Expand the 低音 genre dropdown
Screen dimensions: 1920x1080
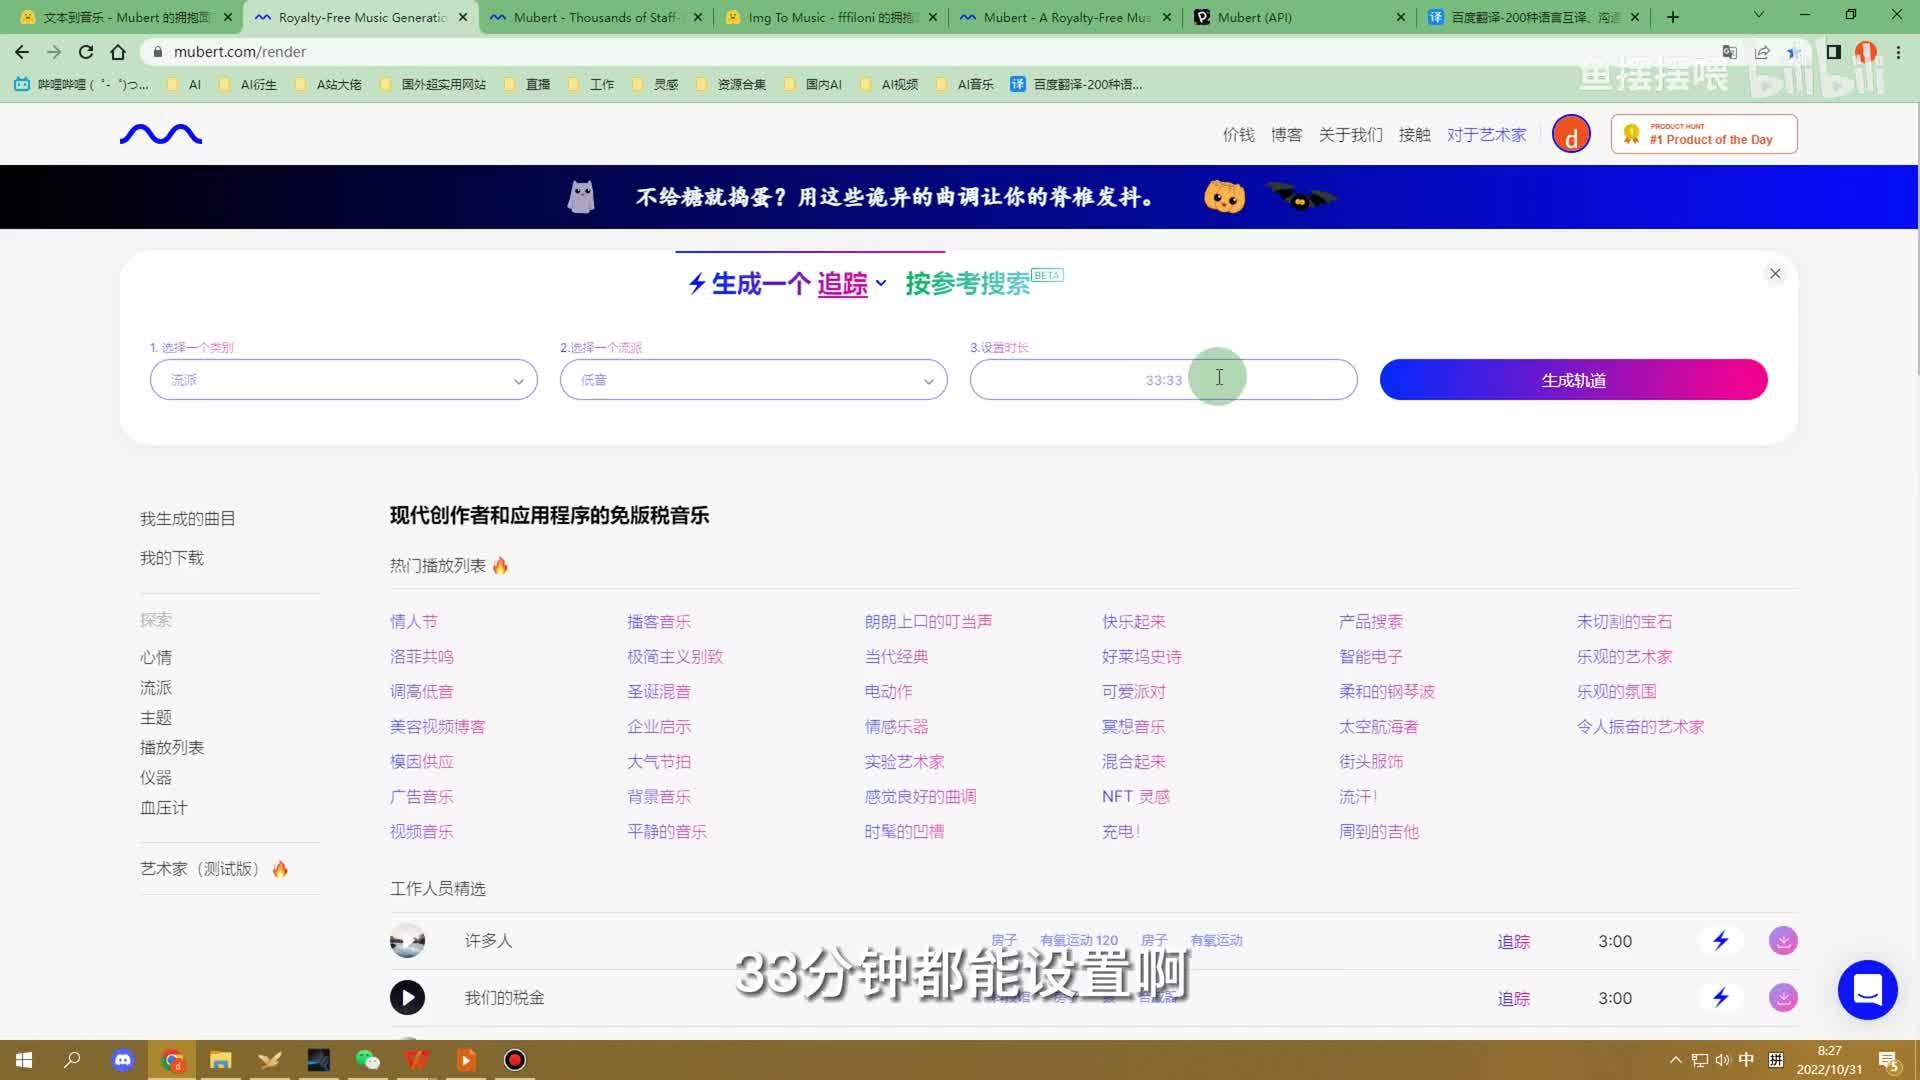(x=753, y=380)
